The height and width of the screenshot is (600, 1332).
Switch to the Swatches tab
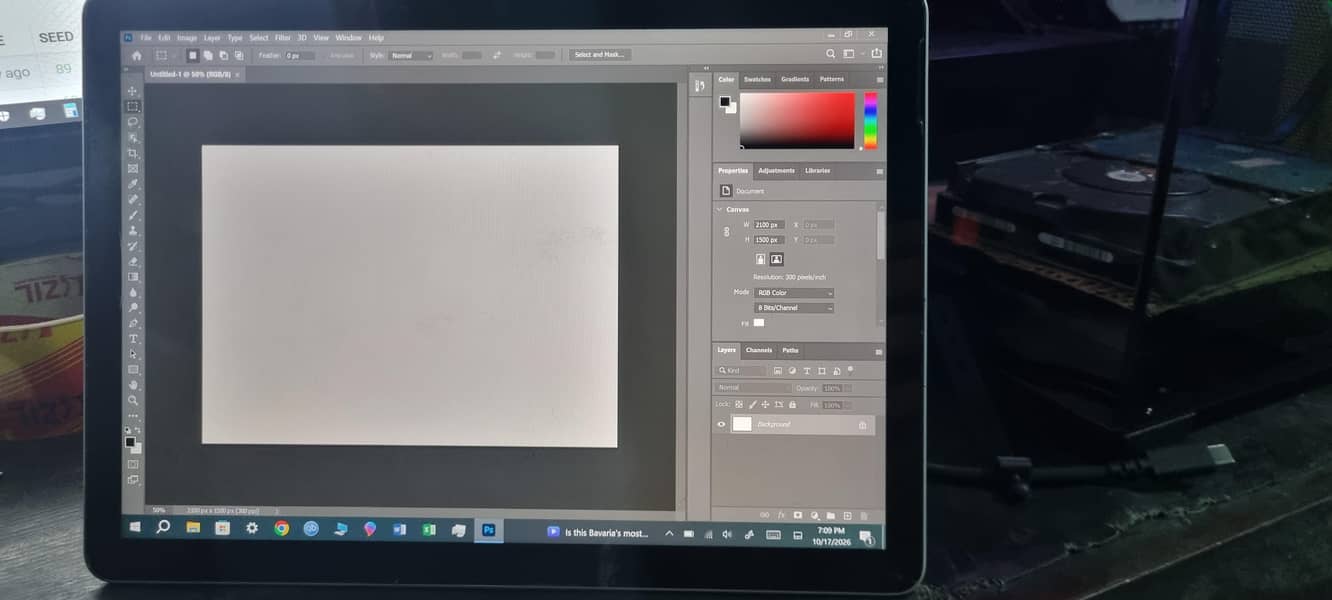[x=757, y=79]
